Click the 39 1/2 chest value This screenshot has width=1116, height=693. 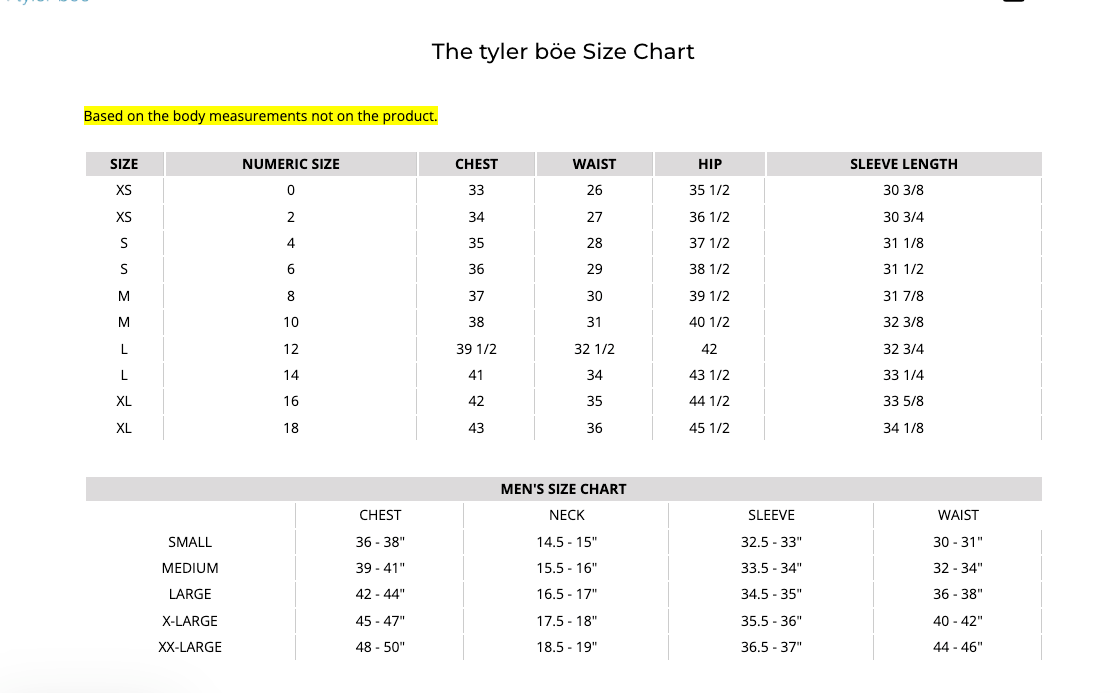click(476, 349)
